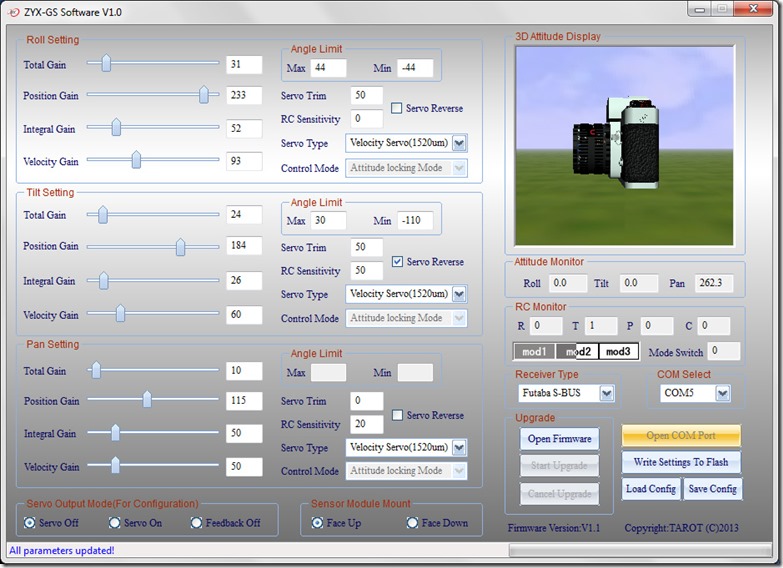Select the mod1 mode tab
The height and width of the screenshot is (568, 783).
click(x=534, y=352)
